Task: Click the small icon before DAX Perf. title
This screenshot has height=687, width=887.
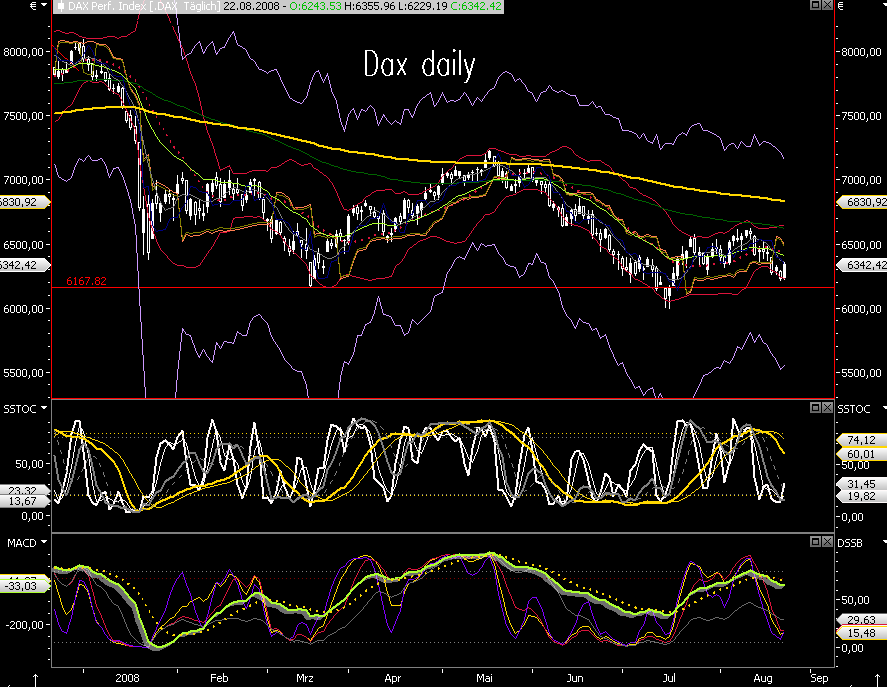Action: [x=60, y=7]
